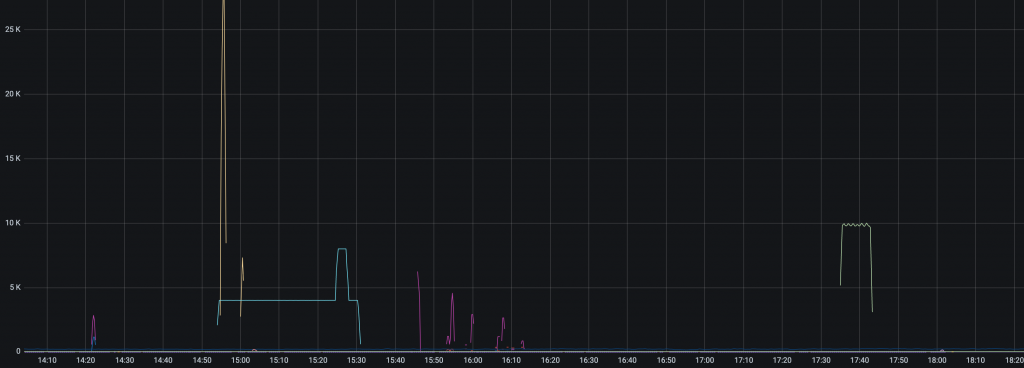Click the 16:30 time axis label
The width and height of the screenshot is (1024, 368).
coord(588,360)
